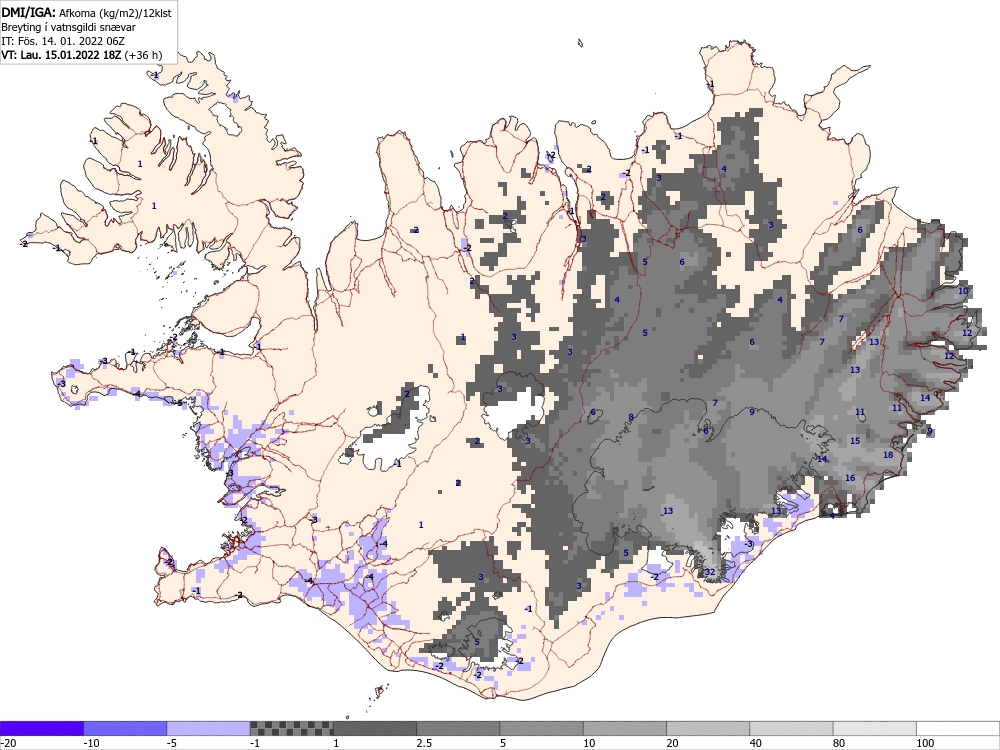This screenshot has height=750, width=1000.
Task: Click the map value '16' in the southeast
Action: pos(850,478)
